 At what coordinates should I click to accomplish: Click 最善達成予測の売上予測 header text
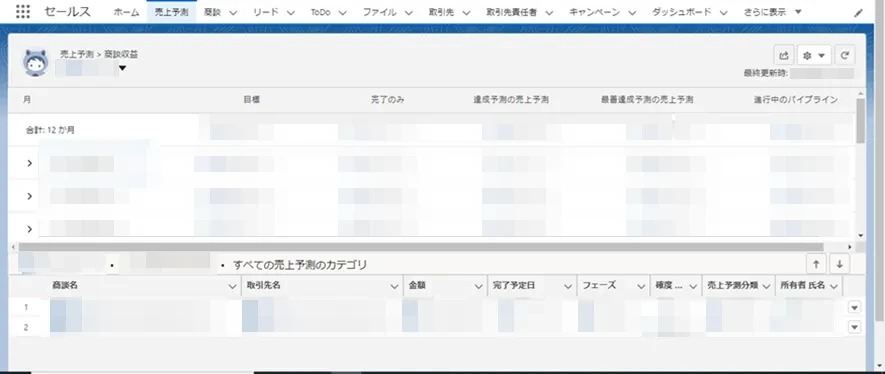pyautogui.click(x=647, y=100)
